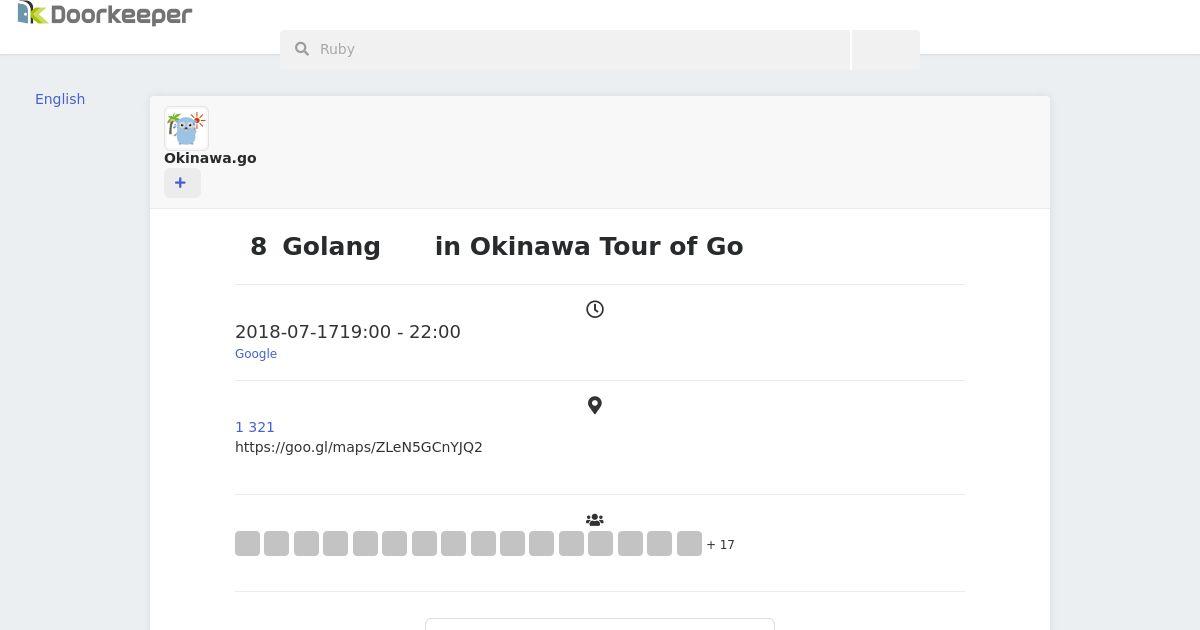Click the fifth participant avatar
The height and width of the screenshot is (630, 1200).
coord(365,544)
